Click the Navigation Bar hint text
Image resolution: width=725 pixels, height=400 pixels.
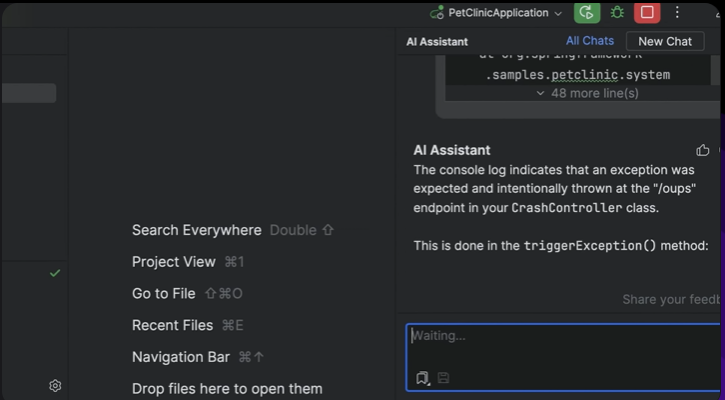coord(181,357)
